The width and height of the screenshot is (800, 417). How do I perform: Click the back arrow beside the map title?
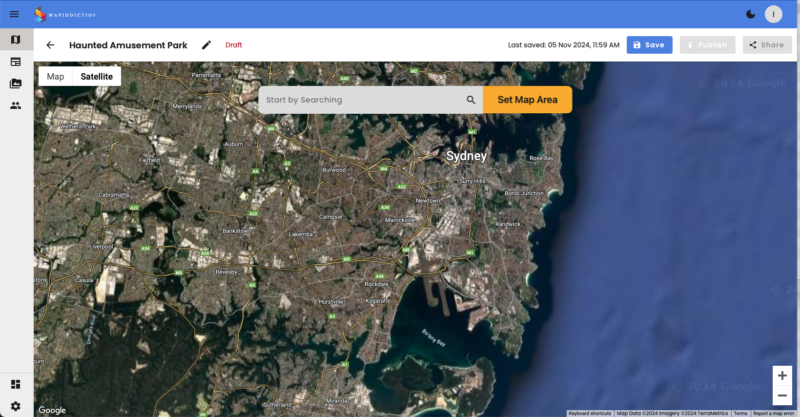click(50, 45)
